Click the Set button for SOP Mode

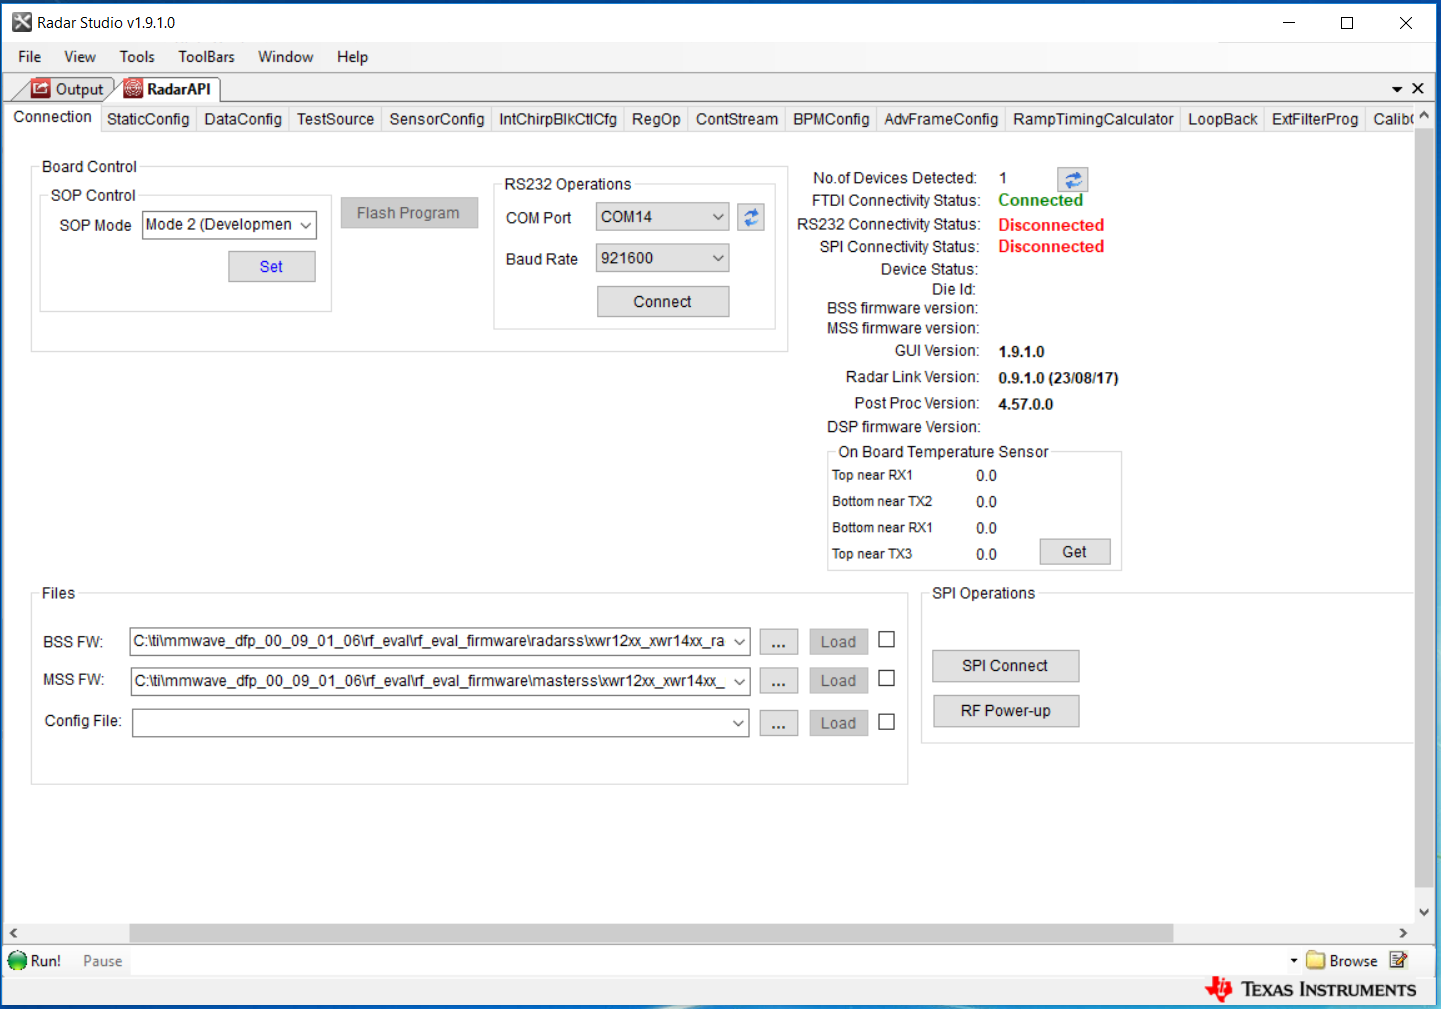pos(271,267)
